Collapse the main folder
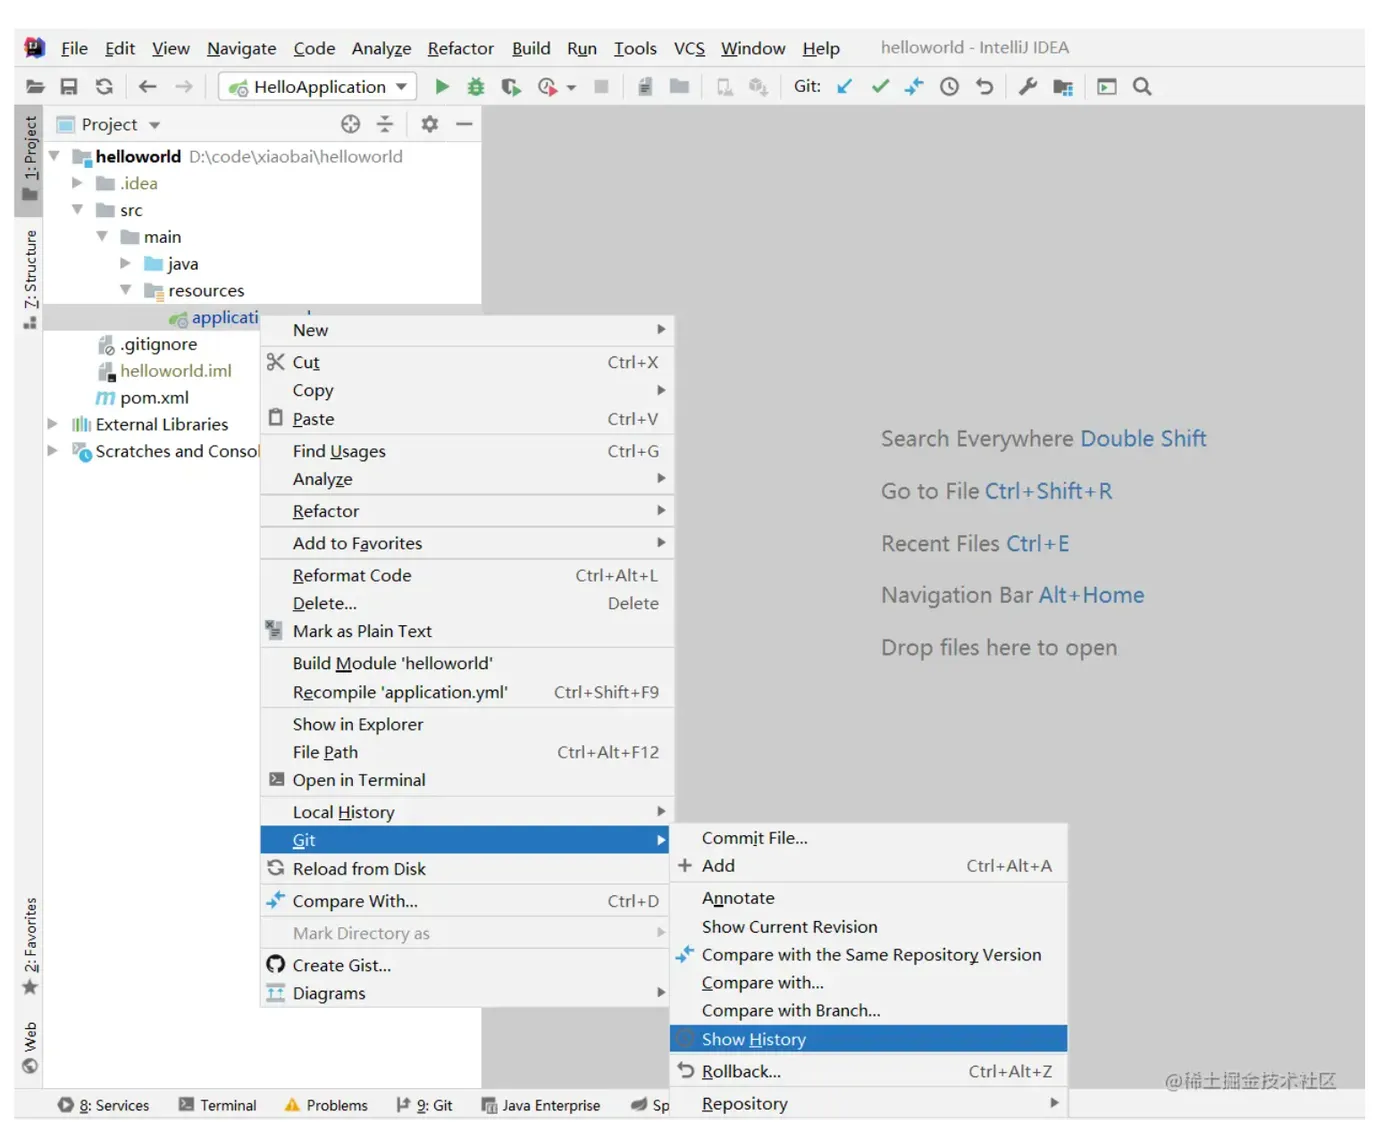 click(102, 237)
